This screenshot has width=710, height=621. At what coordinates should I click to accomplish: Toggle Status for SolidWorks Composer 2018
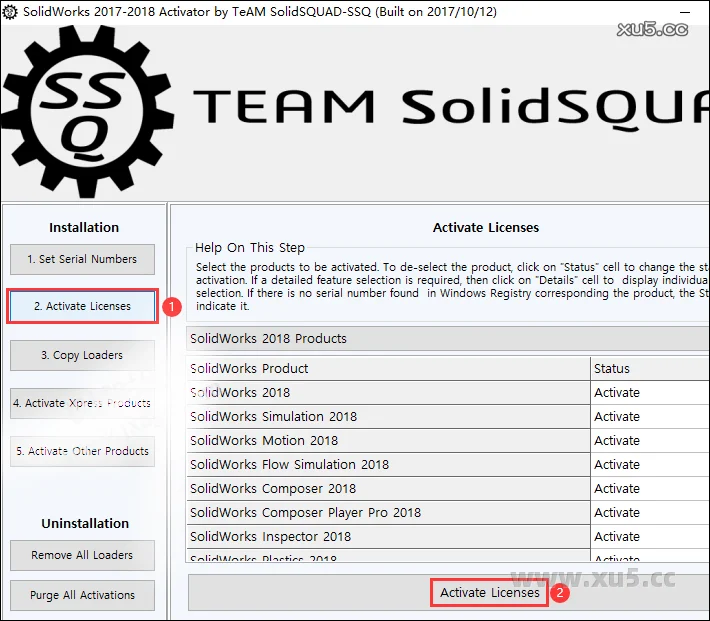click(x=617, y=489)
